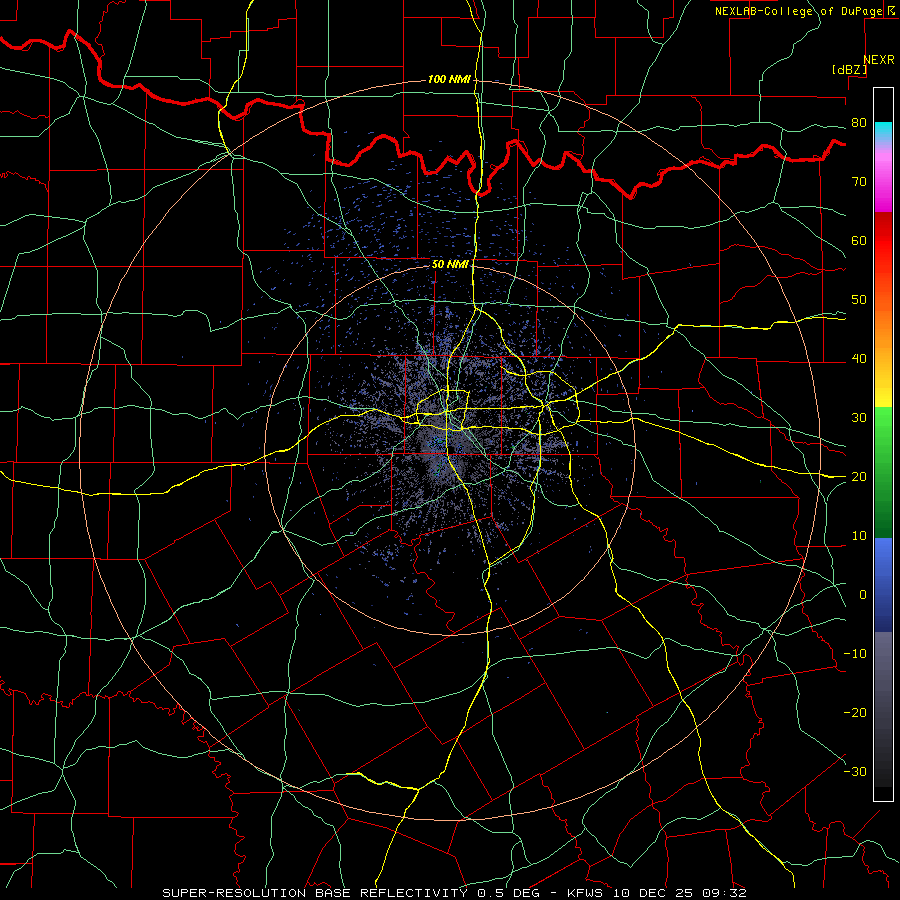Click the NEXR label above the scale
This screenshot has width=900, height=900.
pos(878,60)
